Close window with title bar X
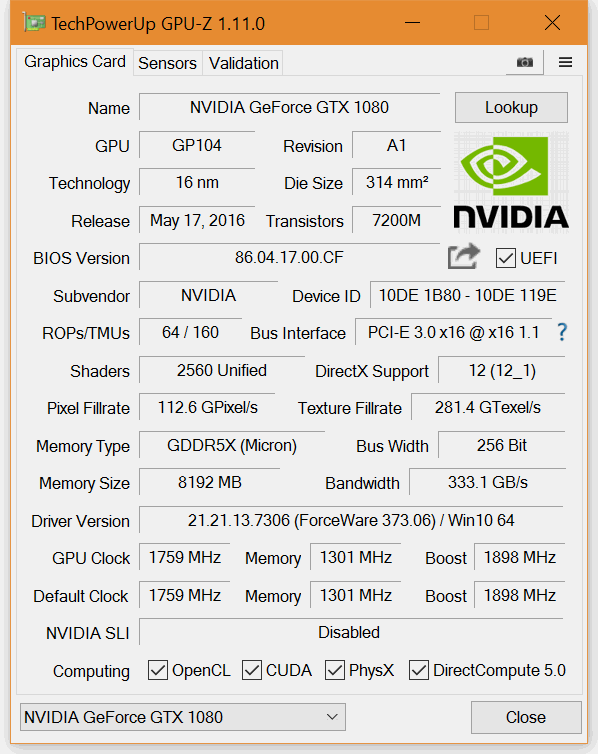 552,23
